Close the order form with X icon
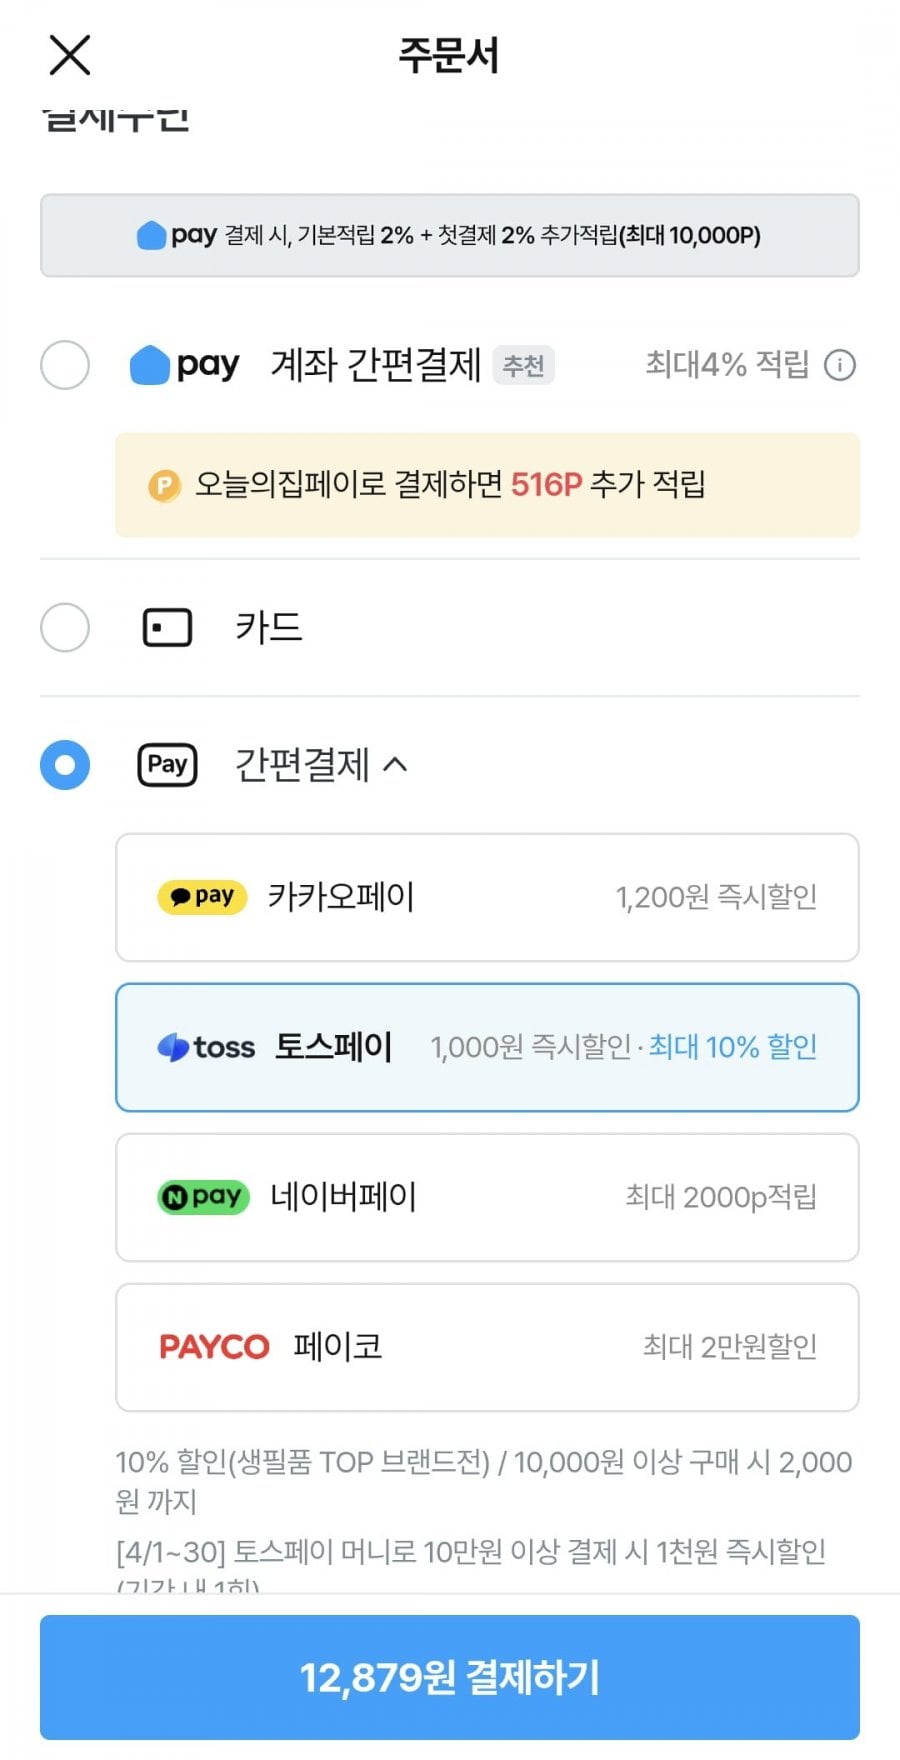 click(x=70, y=55)
